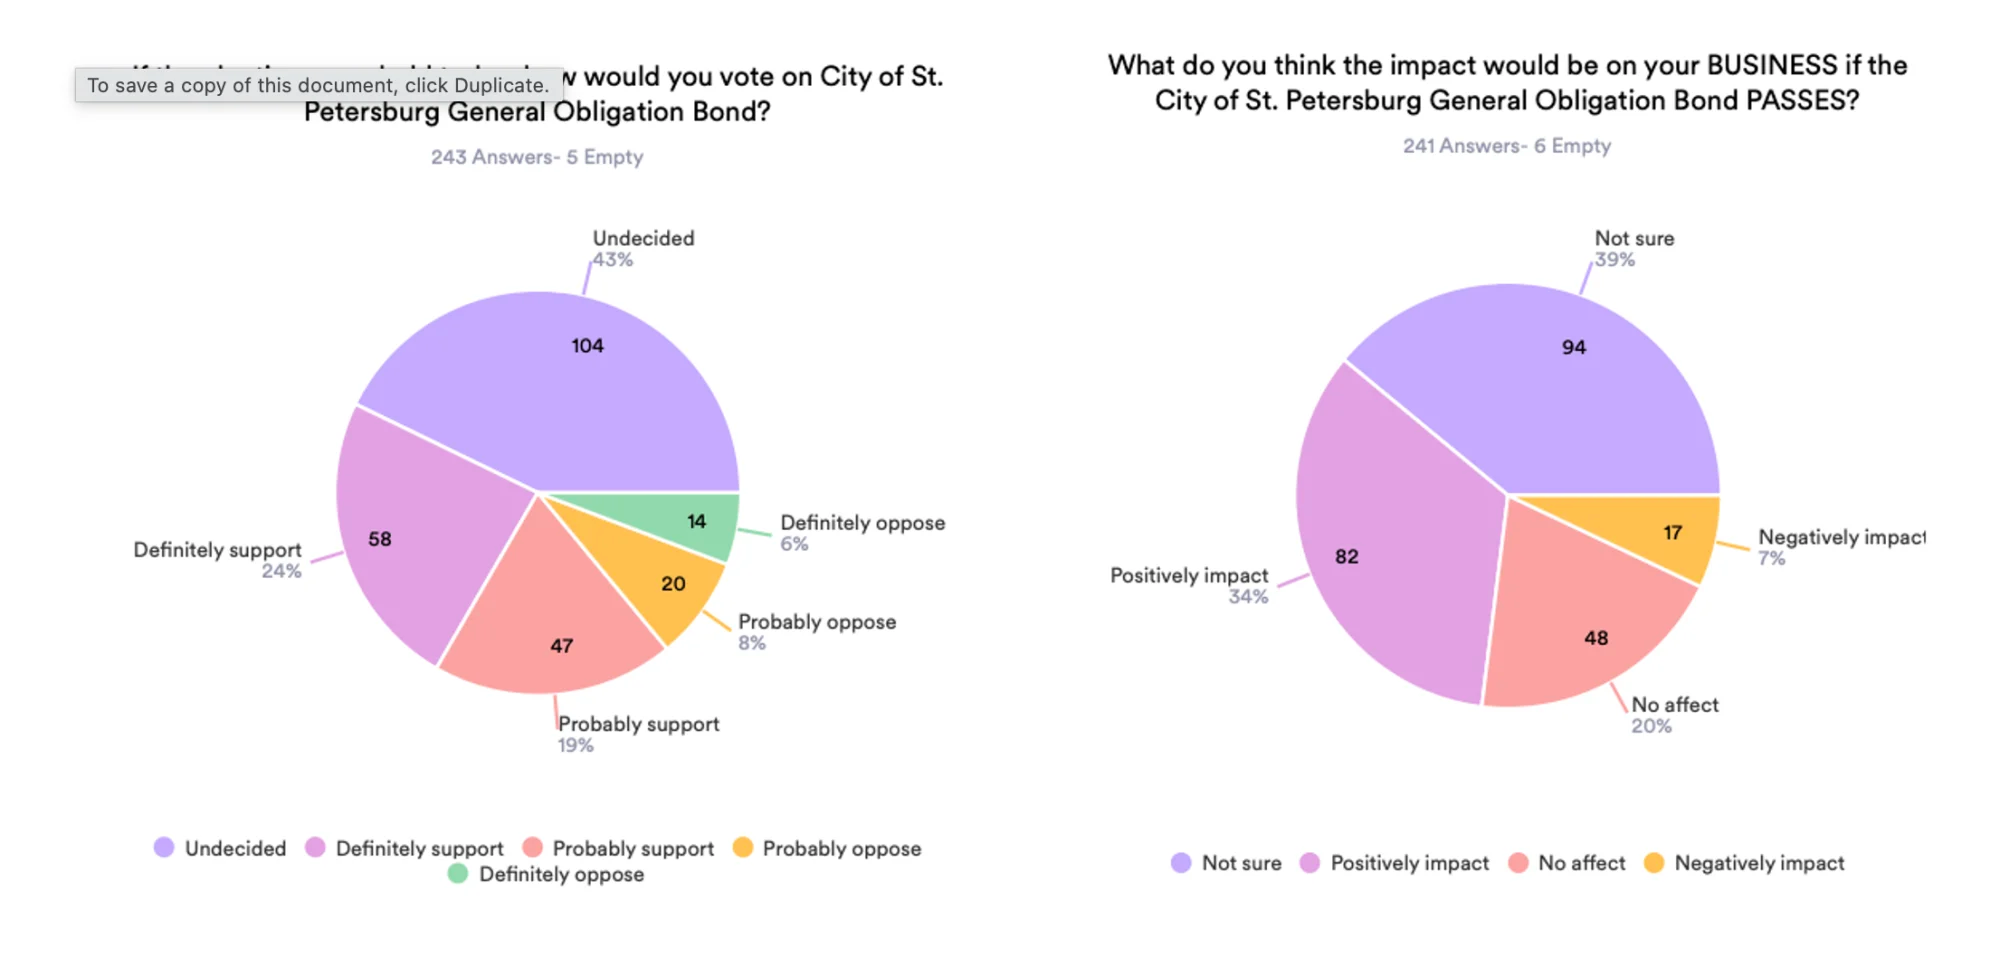The image size is (2000, 977).
Task: Select the Negatively impact slice labeled 17
Action: [x=1660, y=530]
